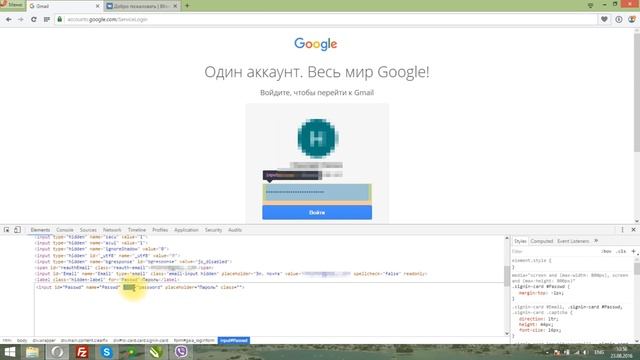Close the second browser tab

[175, 6]
